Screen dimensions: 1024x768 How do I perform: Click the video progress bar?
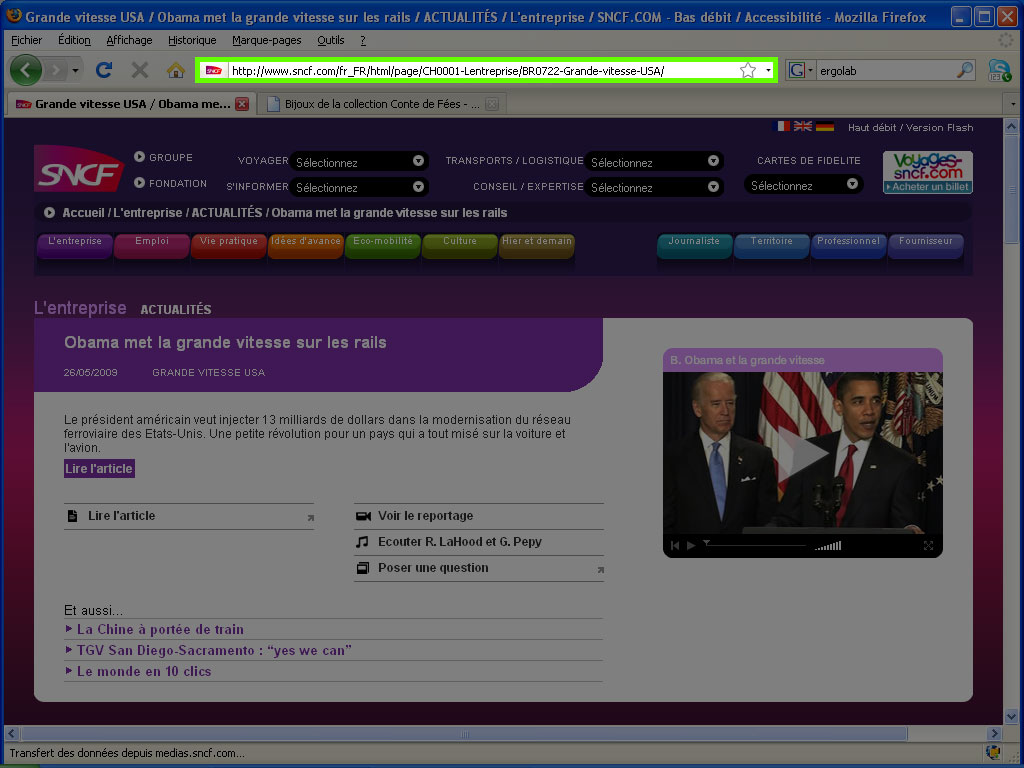pos(755,545)
